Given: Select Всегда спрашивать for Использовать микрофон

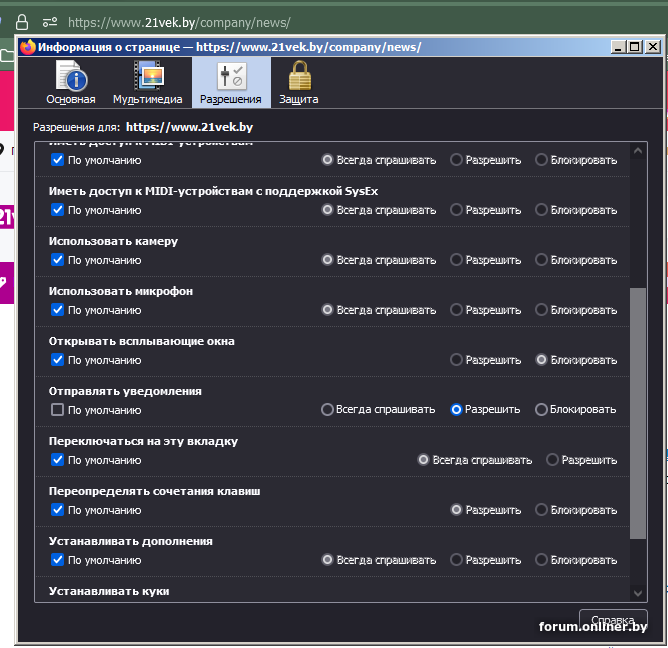Looking at the screenshot, I should pyautogui.click(x=327, y=309).
